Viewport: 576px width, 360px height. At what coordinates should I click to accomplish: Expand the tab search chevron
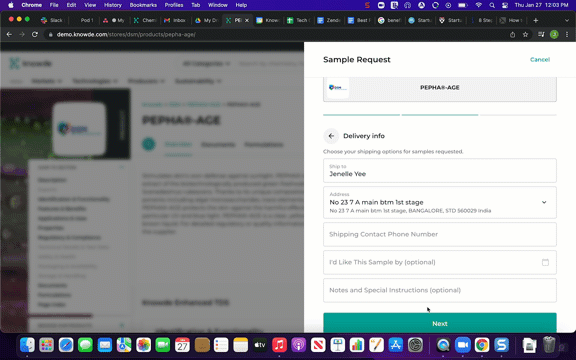tap(567, 20)
